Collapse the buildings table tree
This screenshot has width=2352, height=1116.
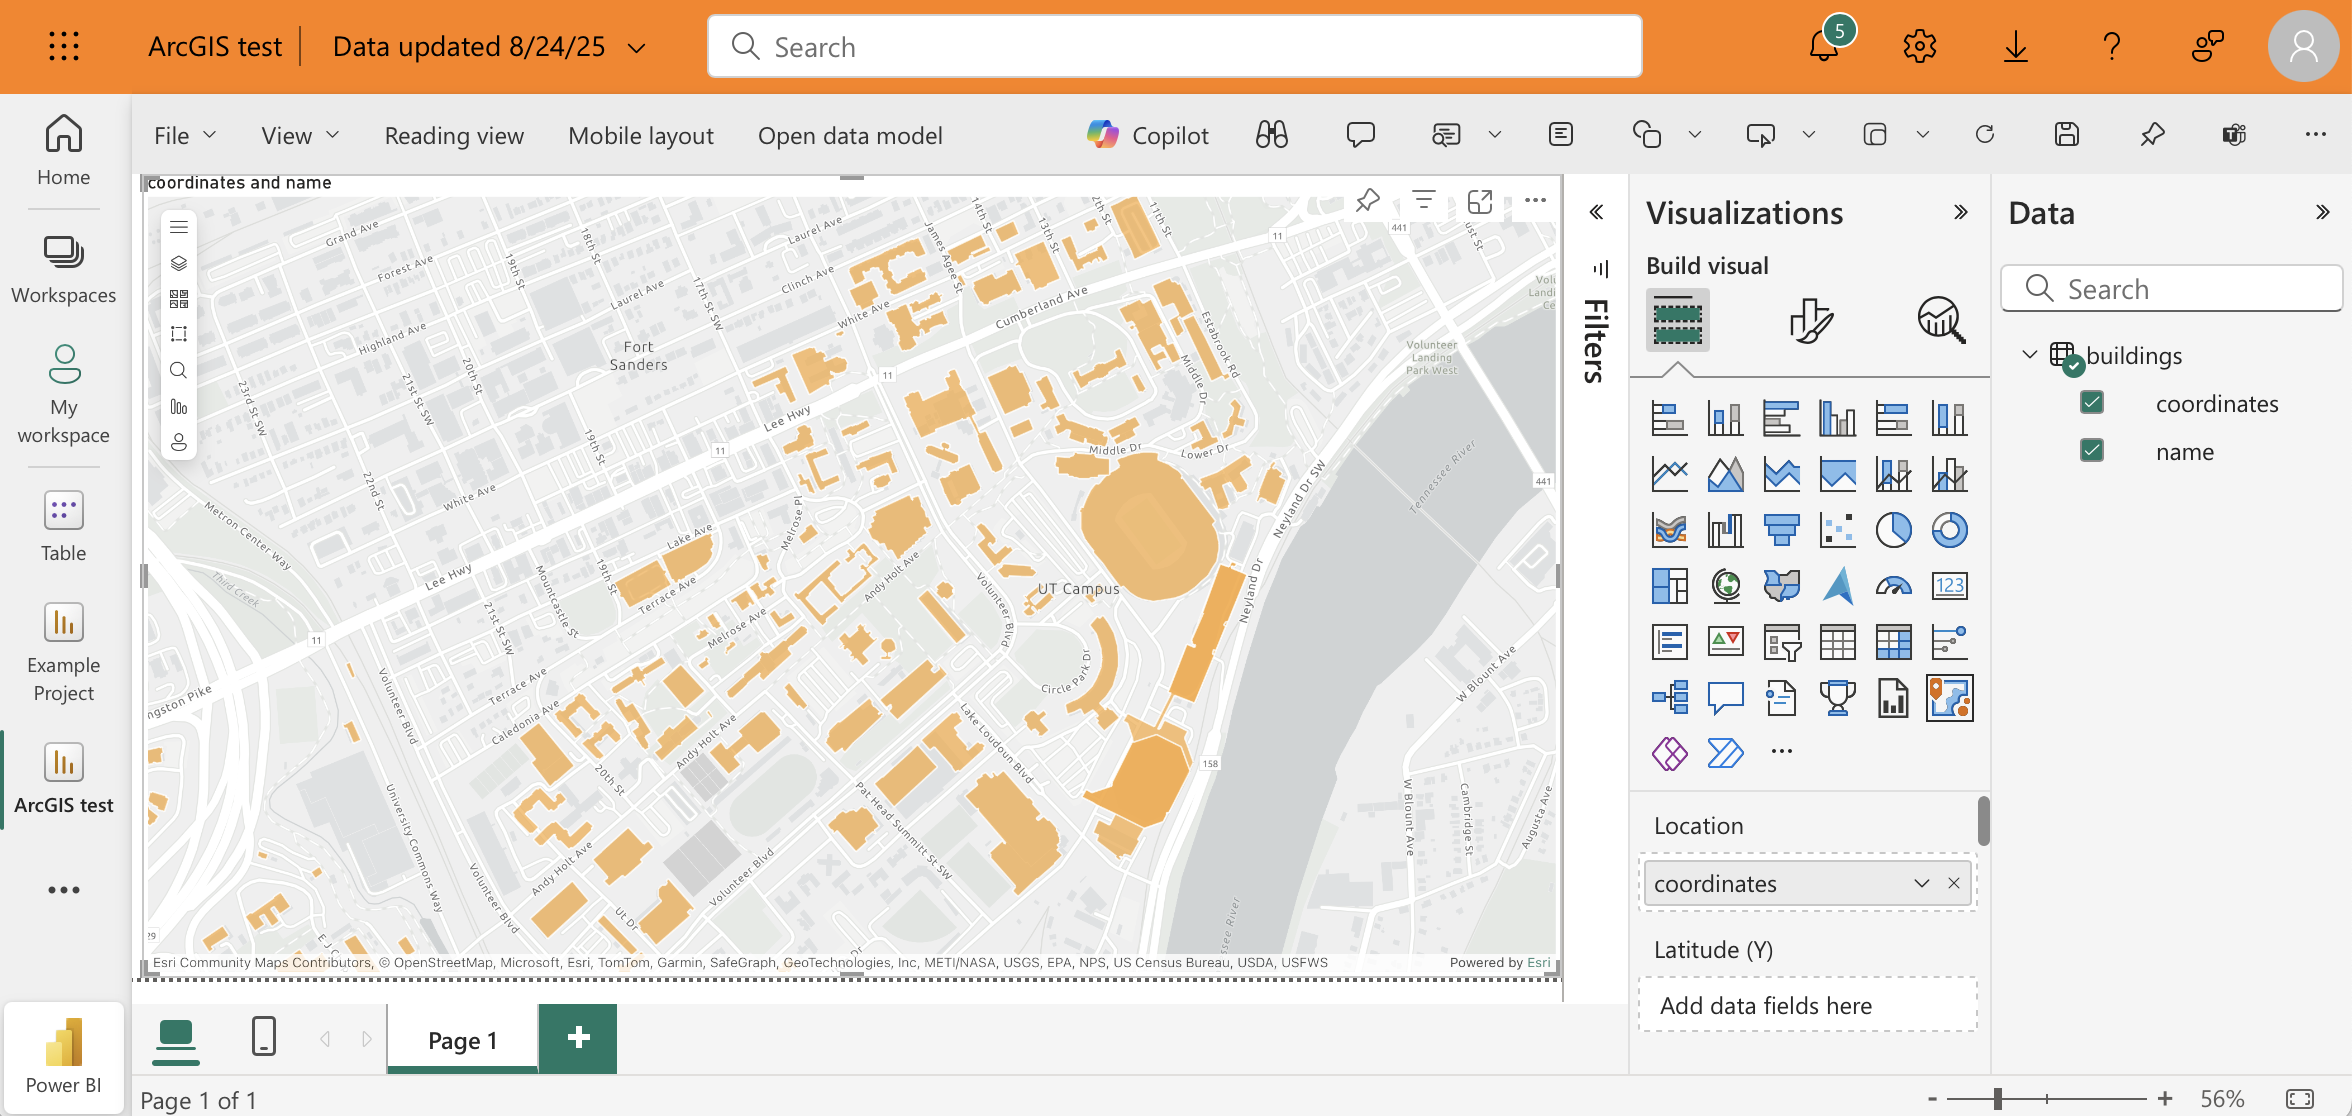(x=2030, y=355)
